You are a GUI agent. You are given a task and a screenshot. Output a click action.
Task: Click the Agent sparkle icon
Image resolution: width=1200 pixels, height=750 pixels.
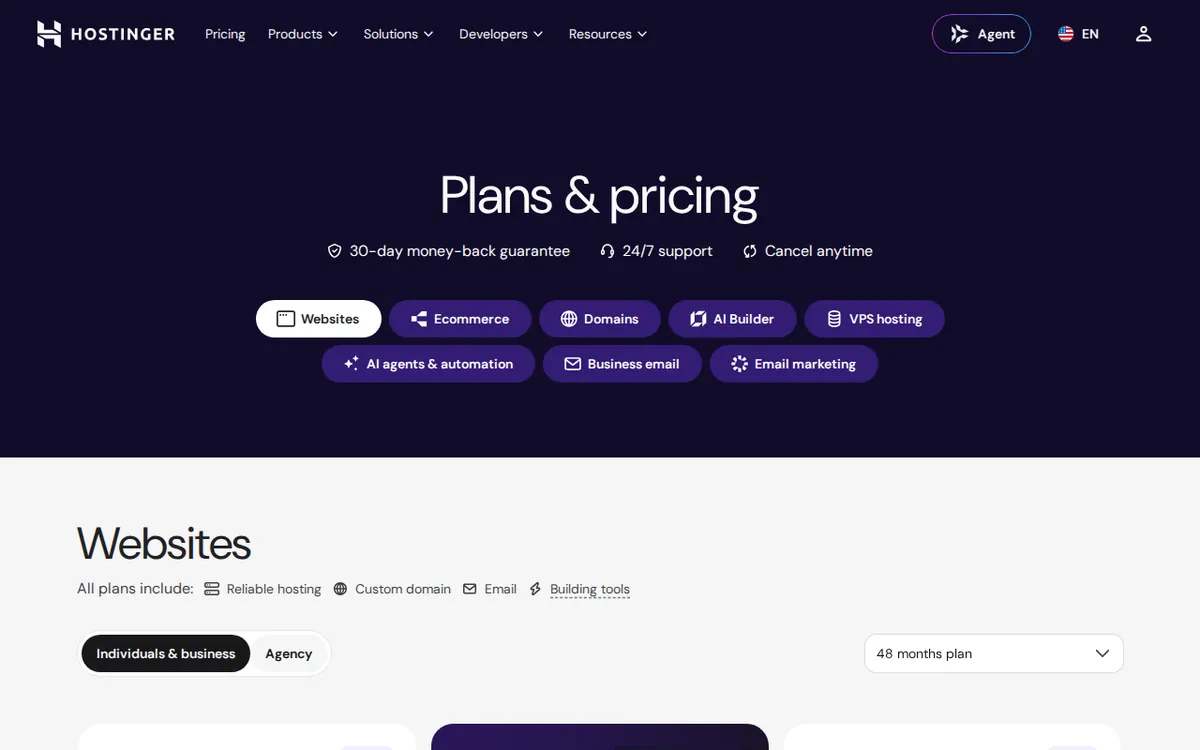(959, 34)
